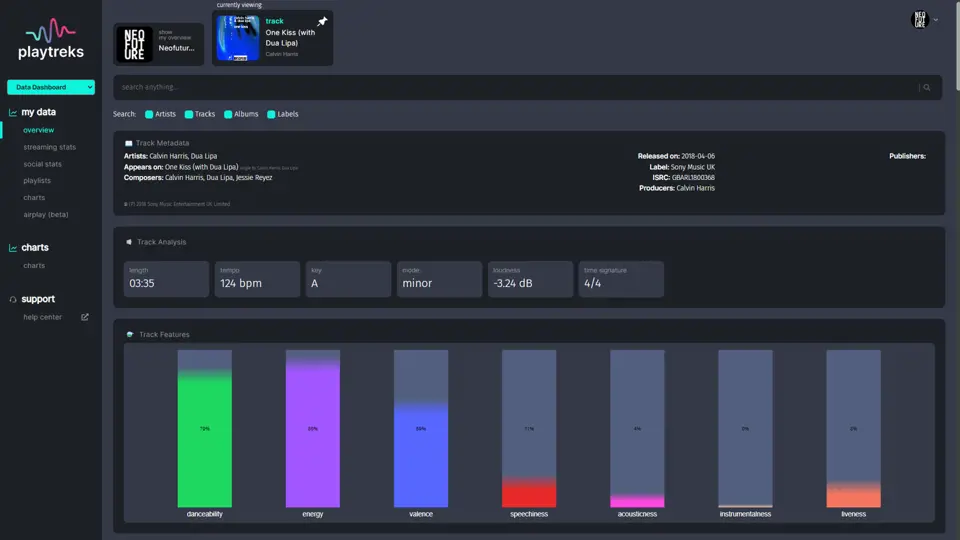
Task: Click the search anything input field
Action: tap(517, 88)
